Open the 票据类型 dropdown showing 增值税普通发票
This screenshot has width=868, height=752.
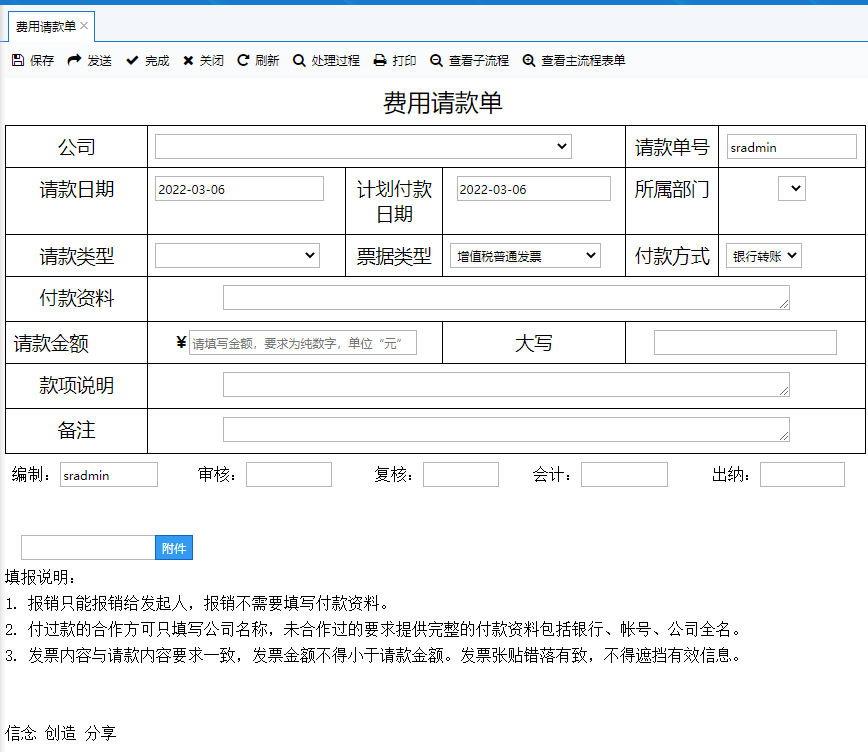(525, 255)
